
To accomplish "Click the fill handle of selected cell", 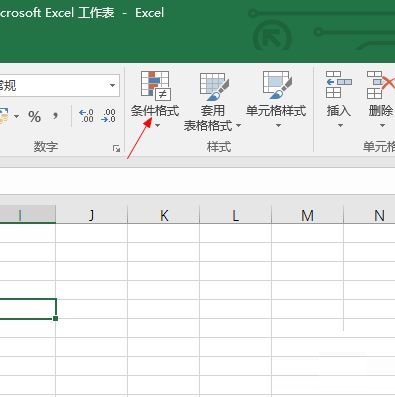I will (55, 318).
